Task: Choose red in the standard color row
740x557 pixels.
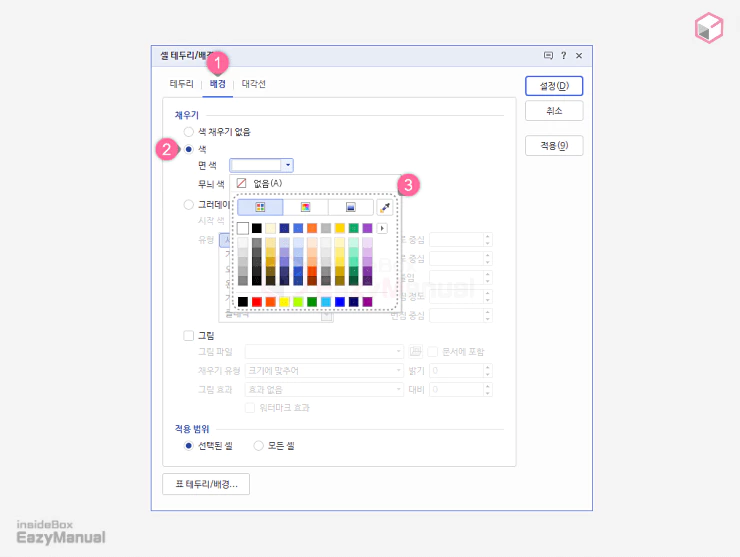Action: [257, 302]
